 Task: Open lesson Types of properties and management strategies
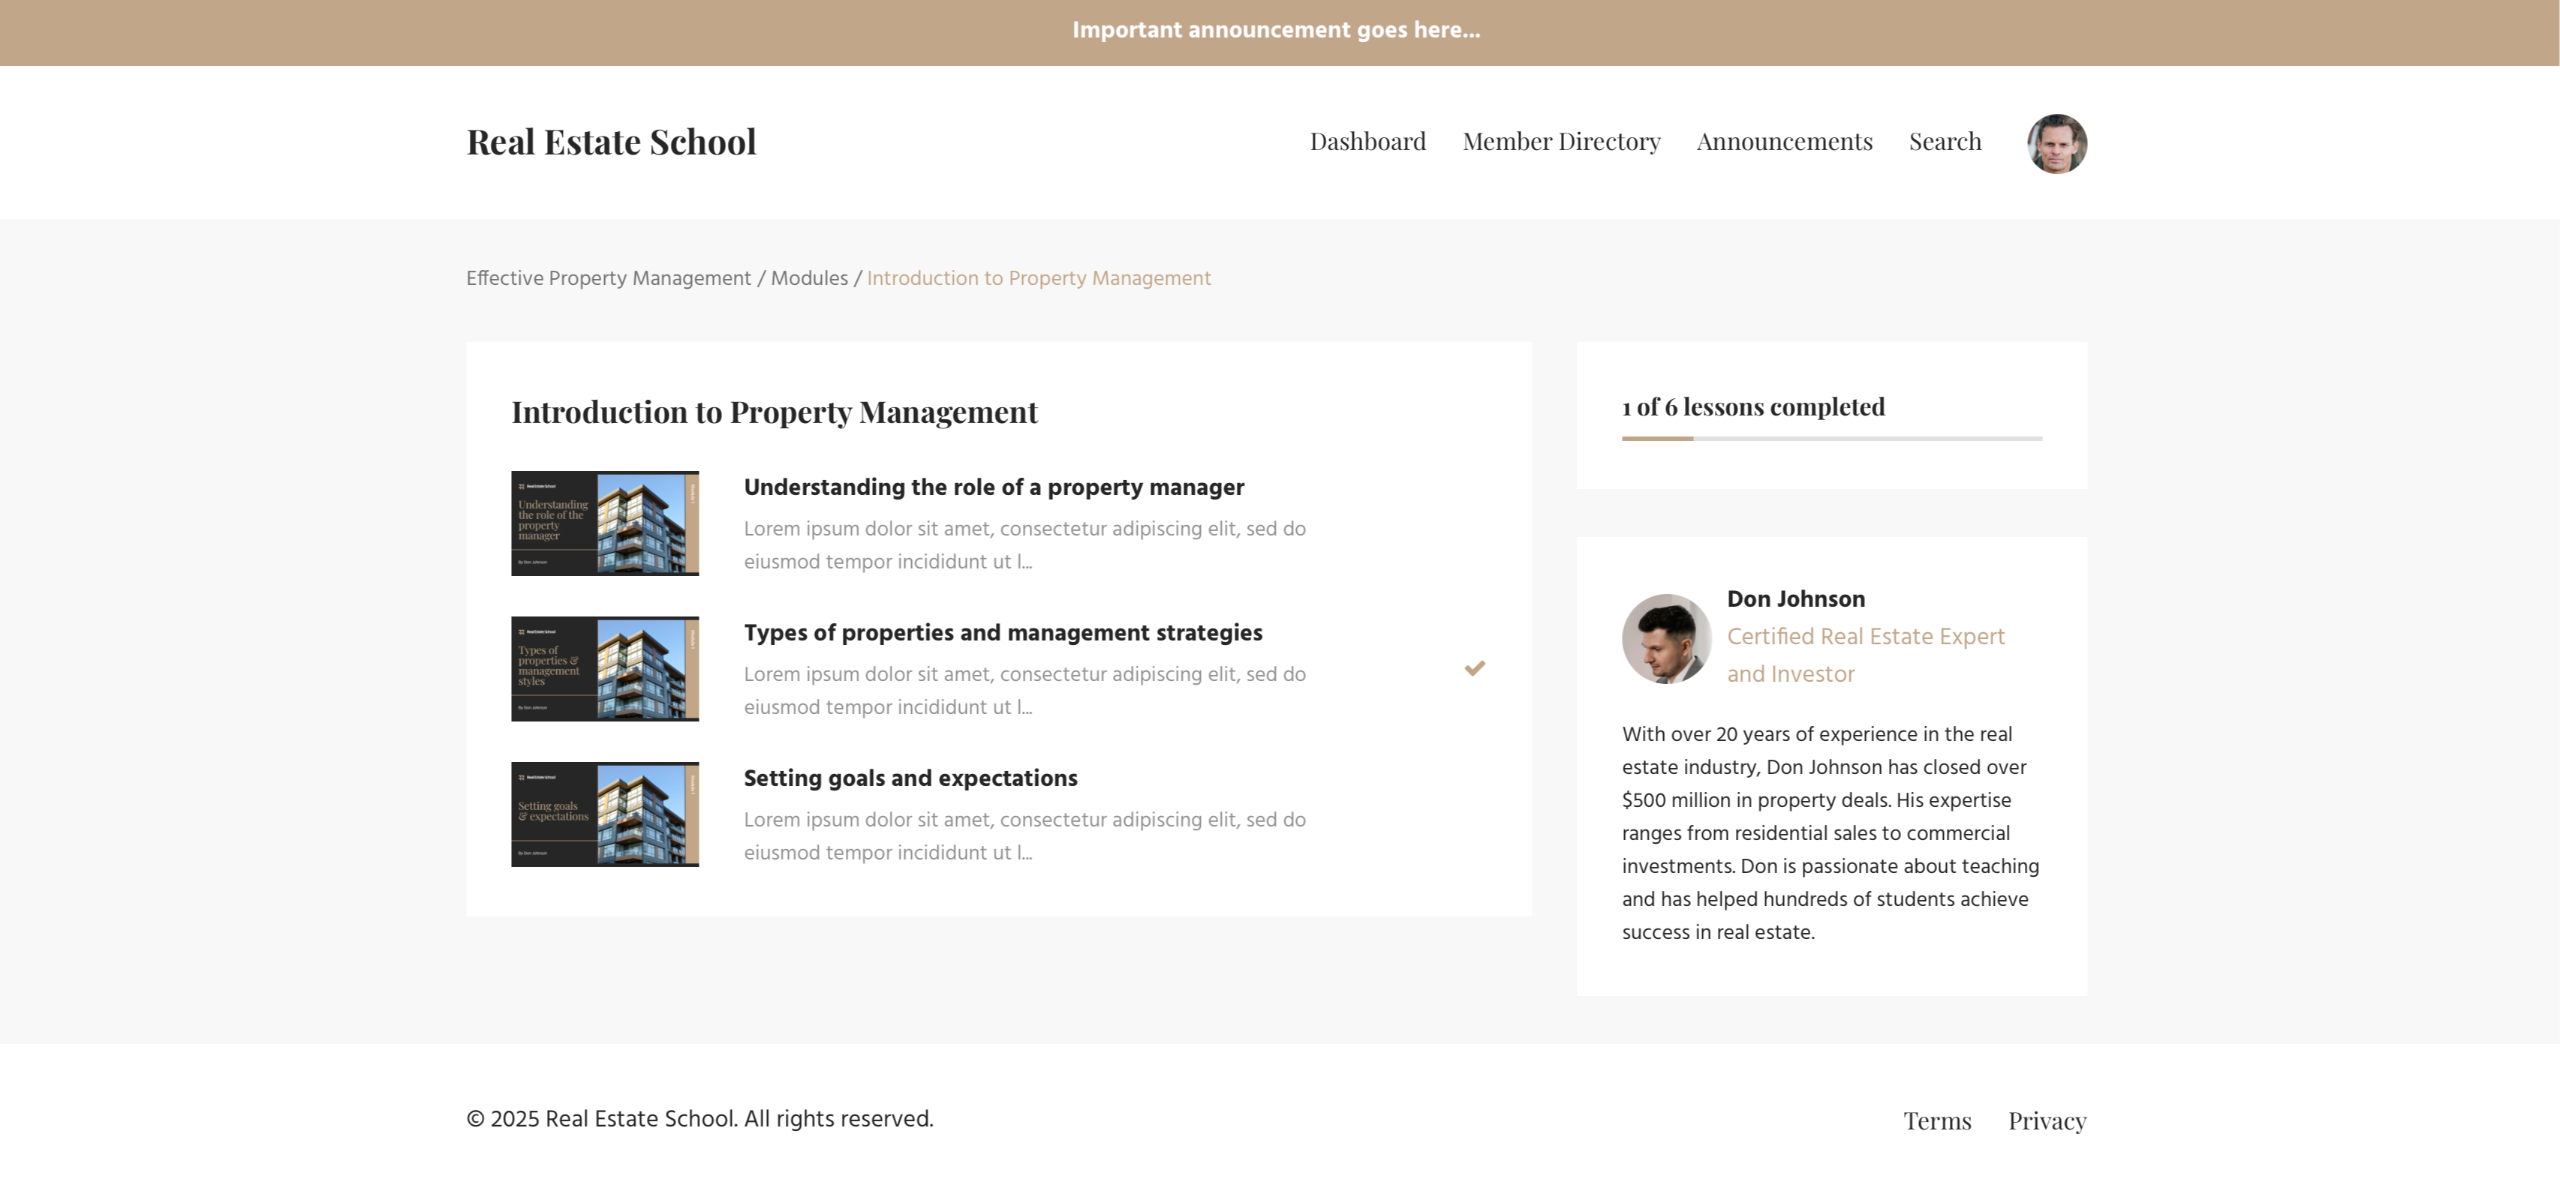click(x=1002, y=633)
